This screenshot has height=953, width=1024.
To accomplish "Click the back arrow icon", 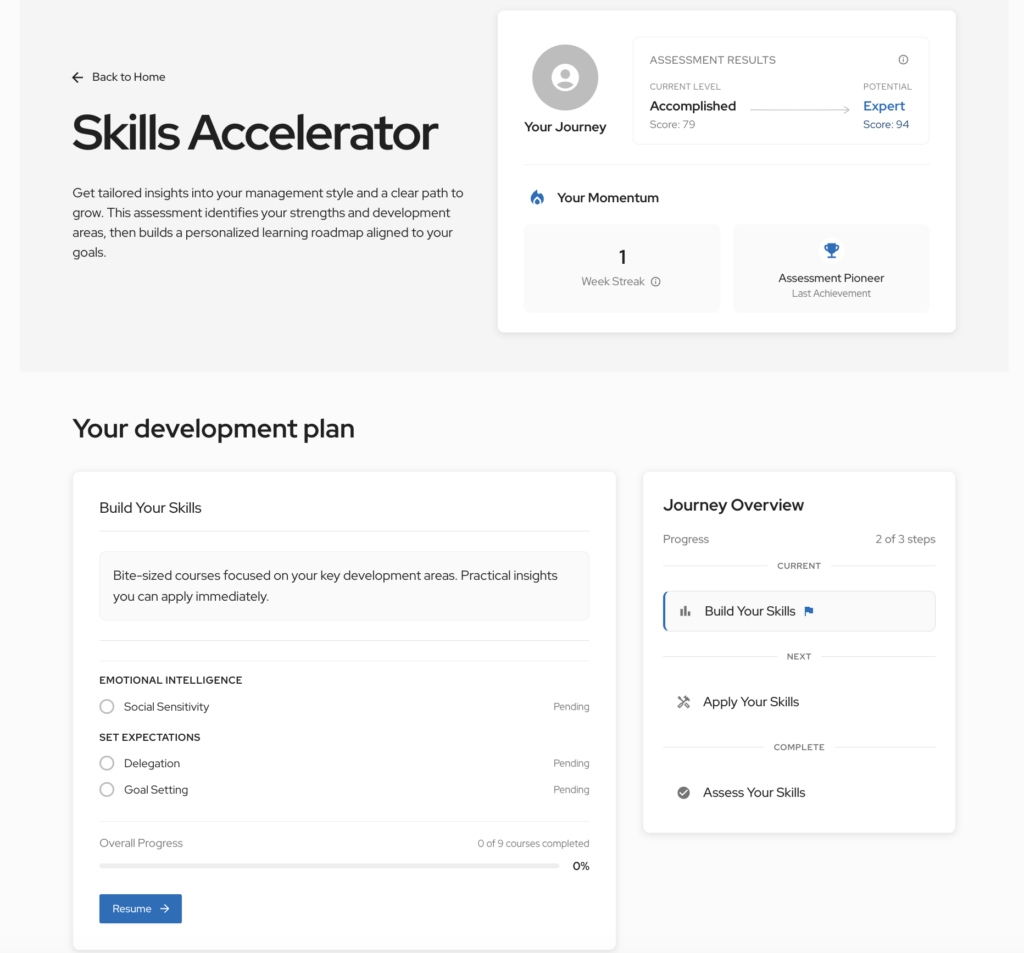I will point(78,77).
